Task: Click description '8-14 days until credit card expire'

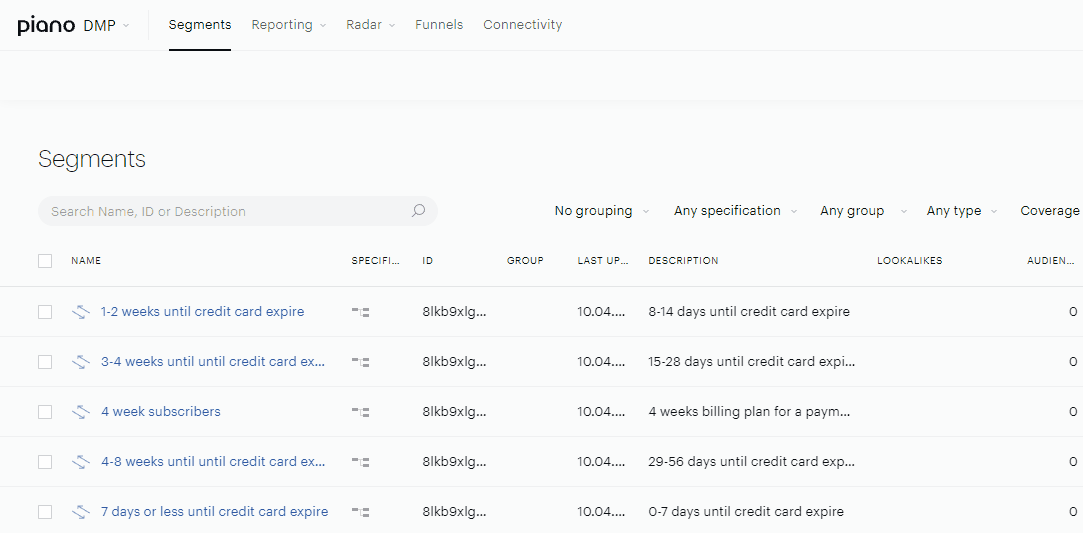Action: pyautogui.click(x=749, y=312)
